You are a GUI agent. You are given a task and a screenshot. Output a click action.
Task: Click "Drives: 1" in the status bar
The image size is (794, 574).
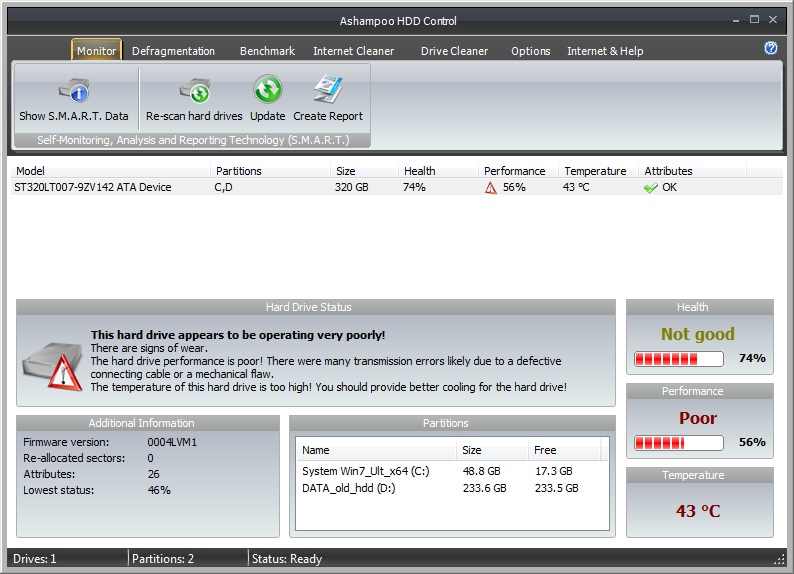34,559
